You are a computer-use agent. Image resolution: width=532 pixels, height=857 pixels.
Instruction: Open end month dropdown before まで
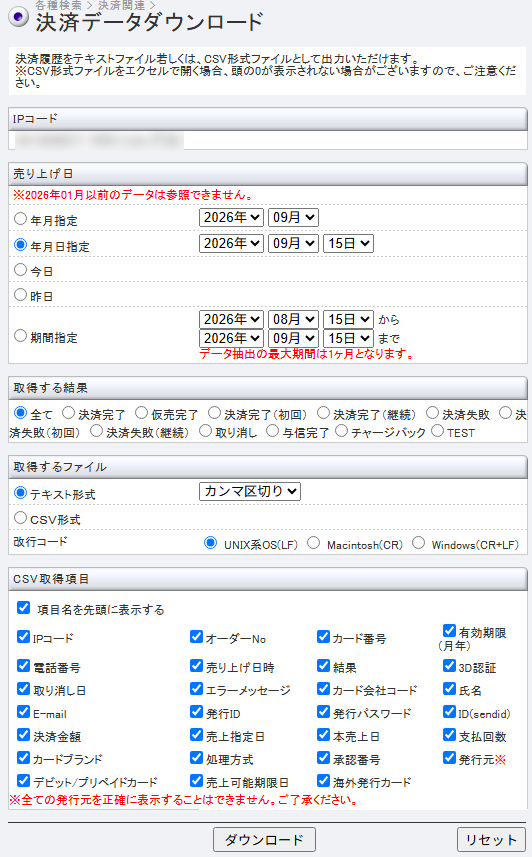pos(293,338)
